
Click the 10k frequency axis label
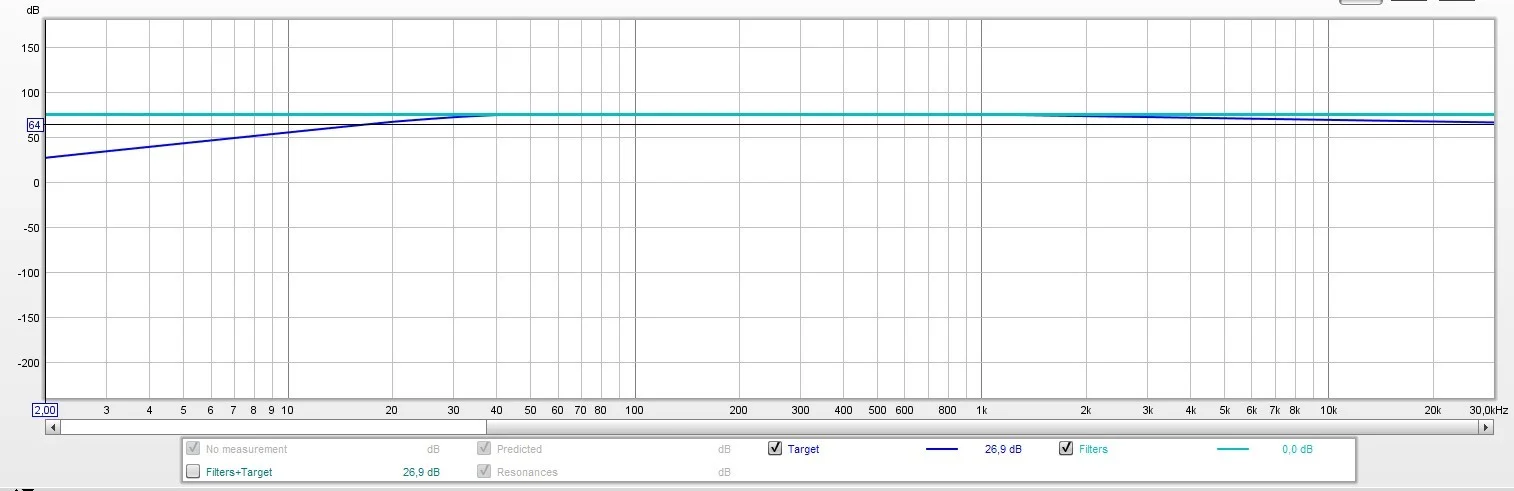coord(1328,410)
